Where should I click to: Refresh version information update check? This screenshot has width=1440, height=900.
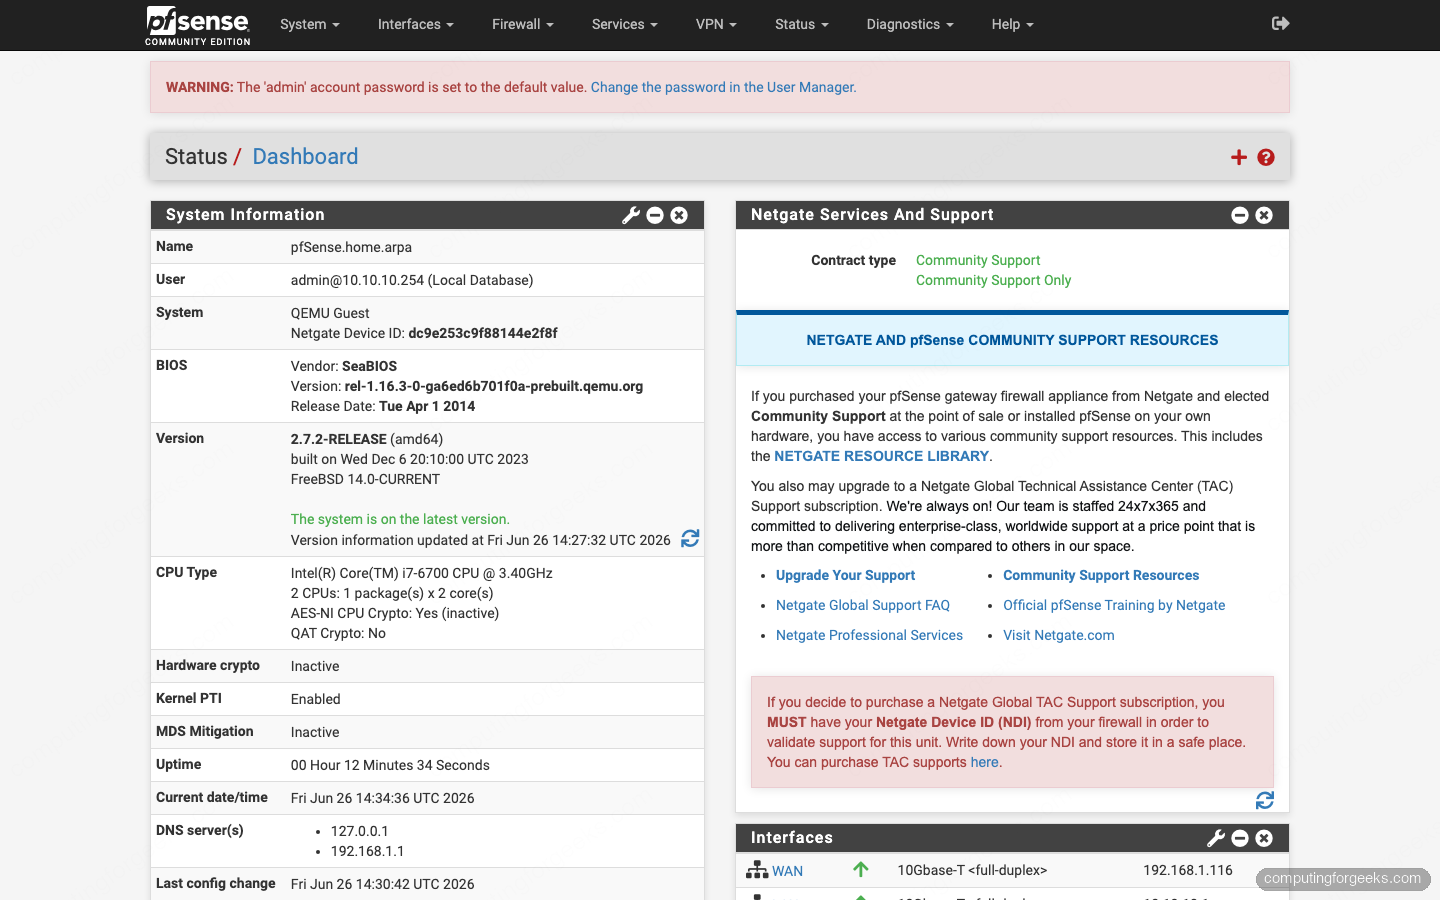690,539
